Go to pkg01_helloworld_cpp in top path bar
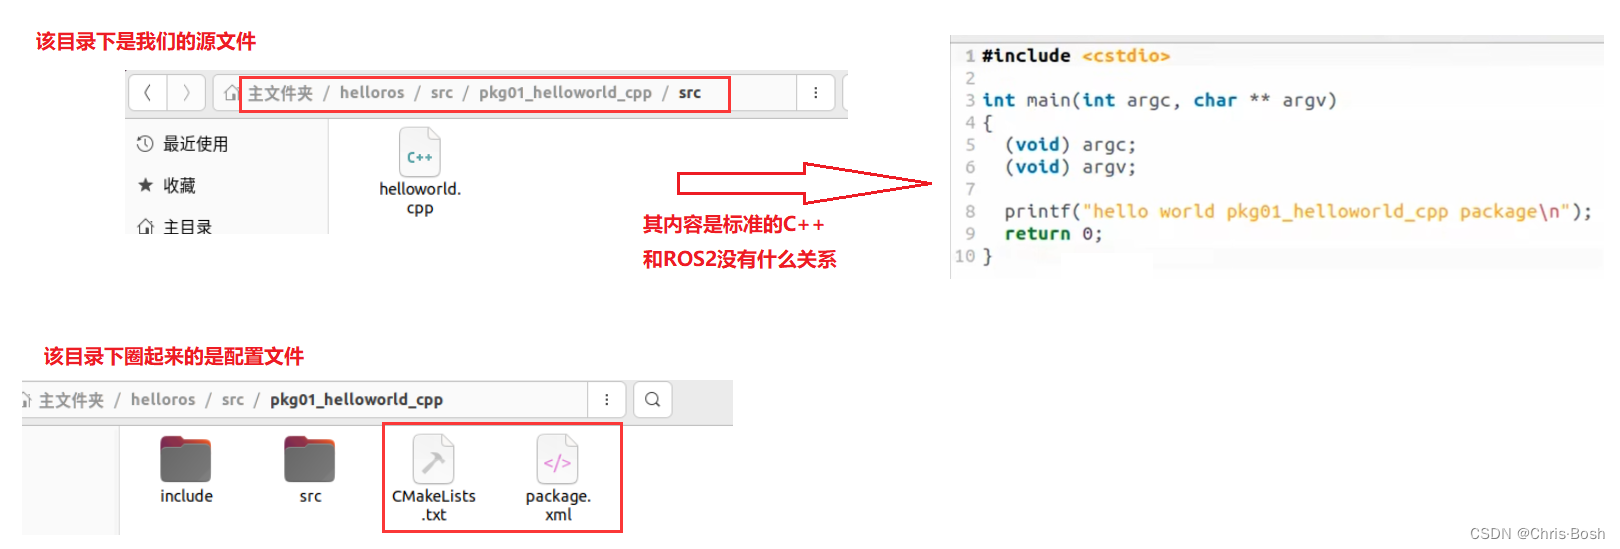The width and height of the screenshot is (1620, 549). point(565,93)
